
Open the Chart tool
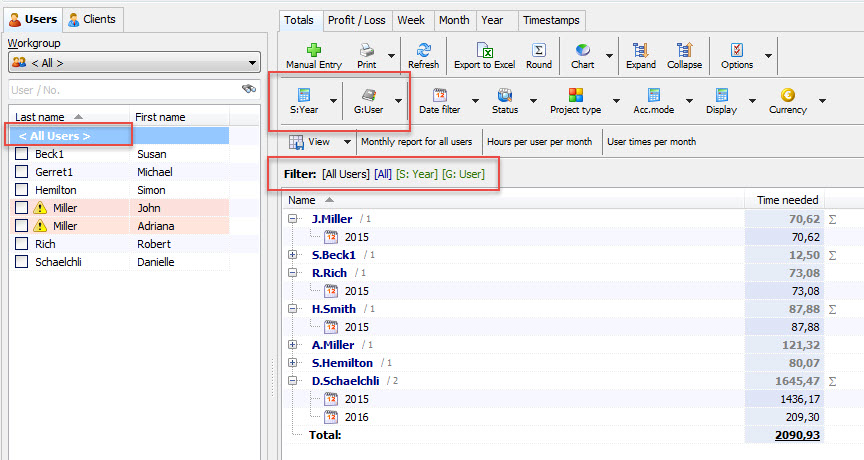[x=582, y=50]
